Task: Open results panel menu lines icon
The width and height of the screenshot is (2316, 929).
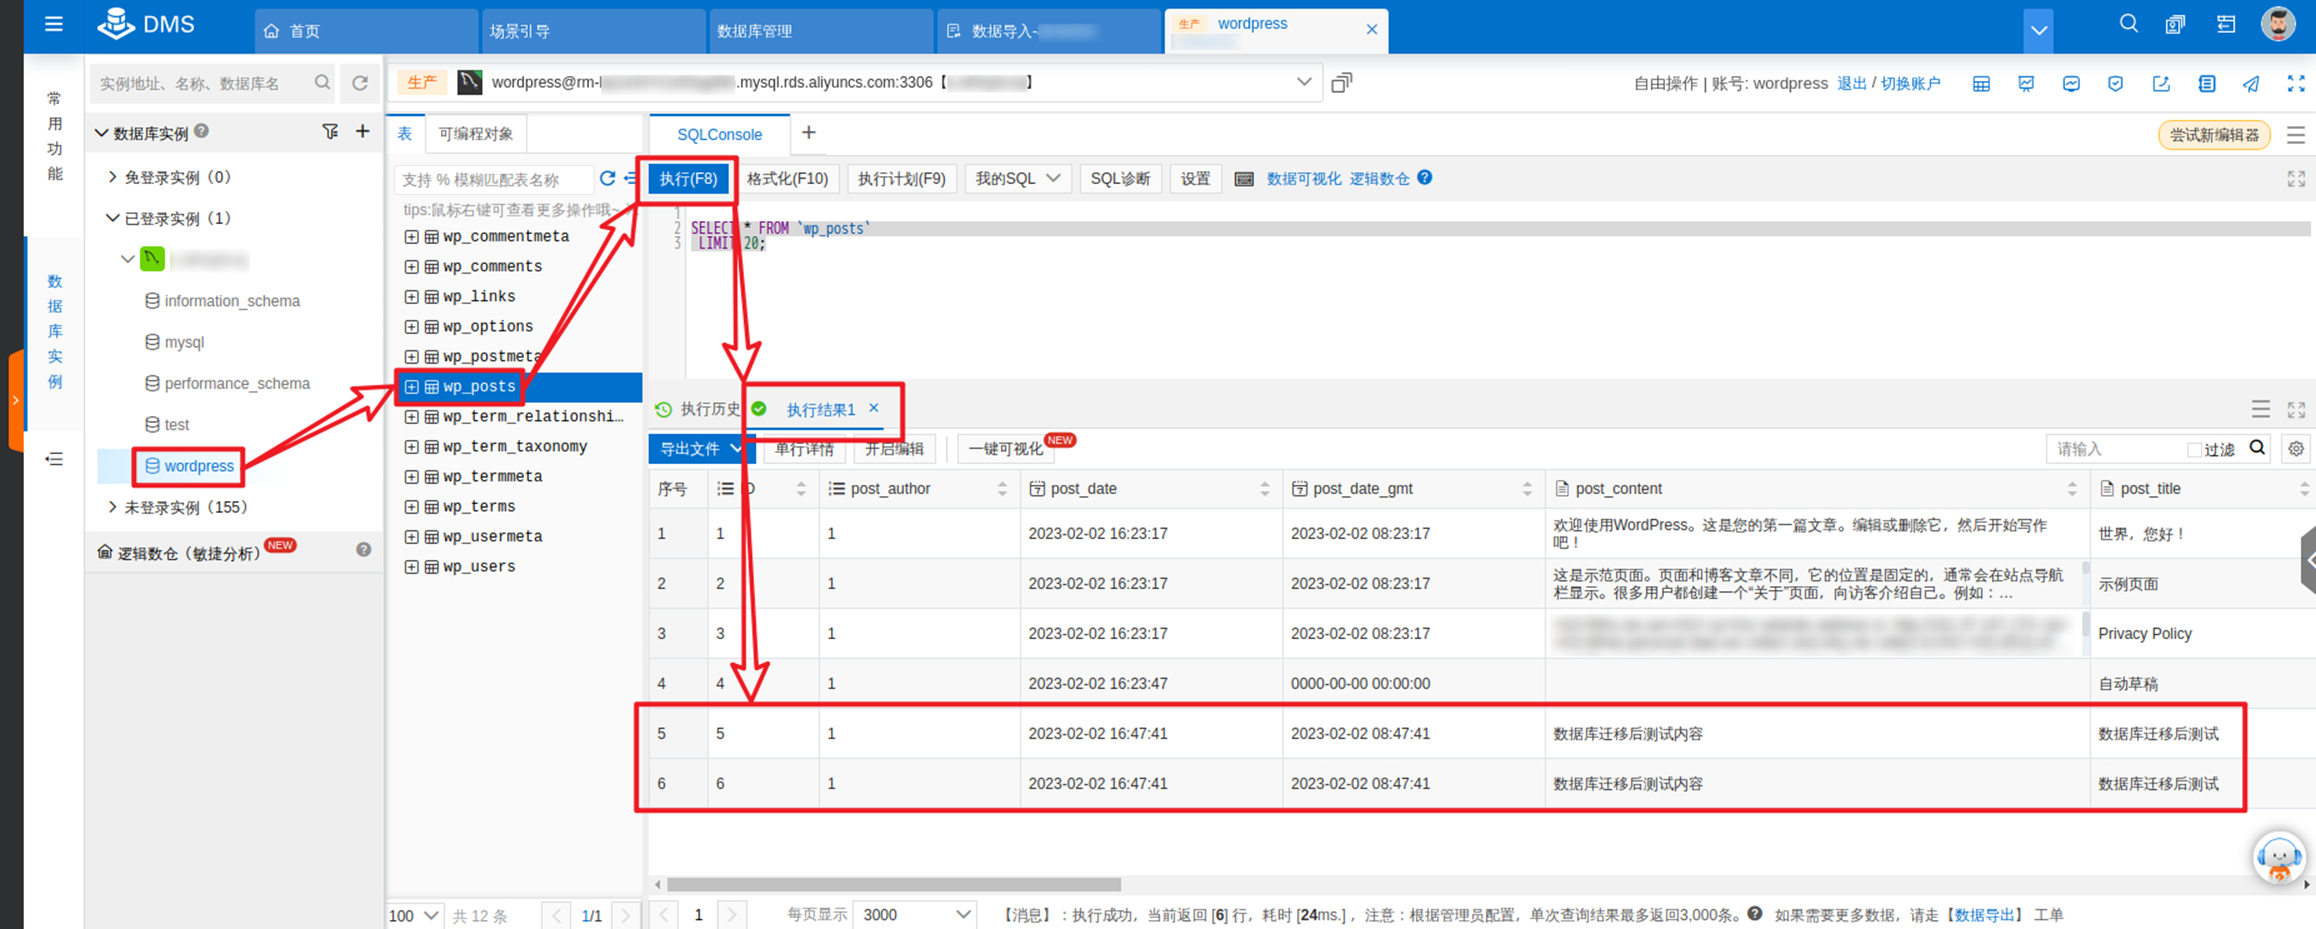Action: click(x=2261, y=409)
